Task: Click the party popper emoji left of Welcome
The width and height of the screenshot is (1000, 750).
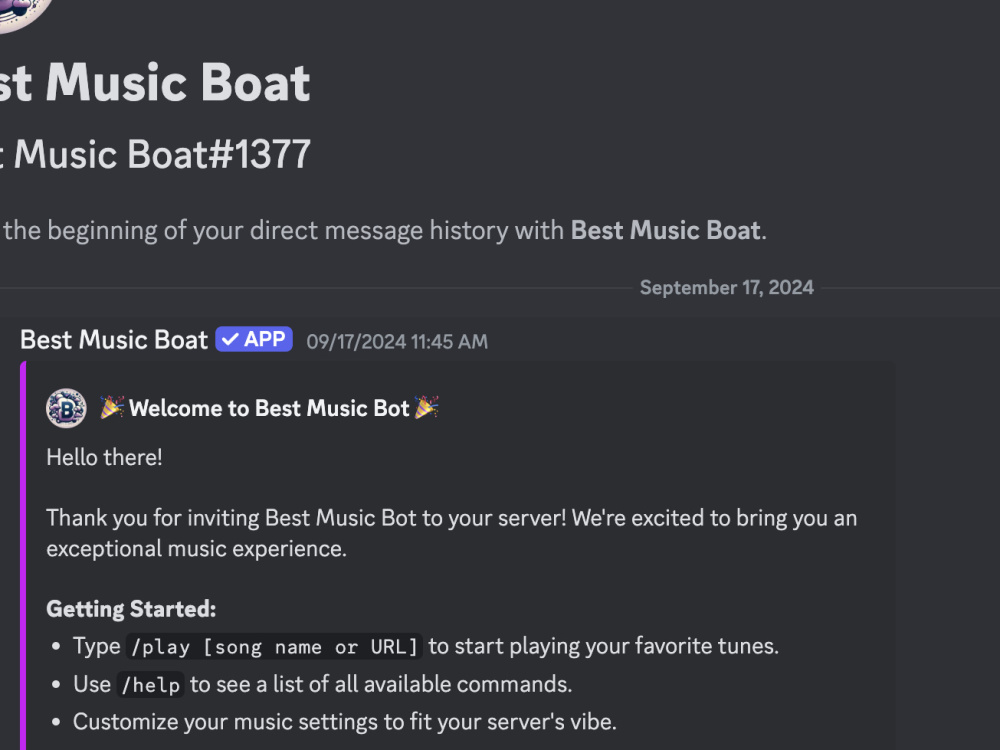Action: click(x=112, y=408)
